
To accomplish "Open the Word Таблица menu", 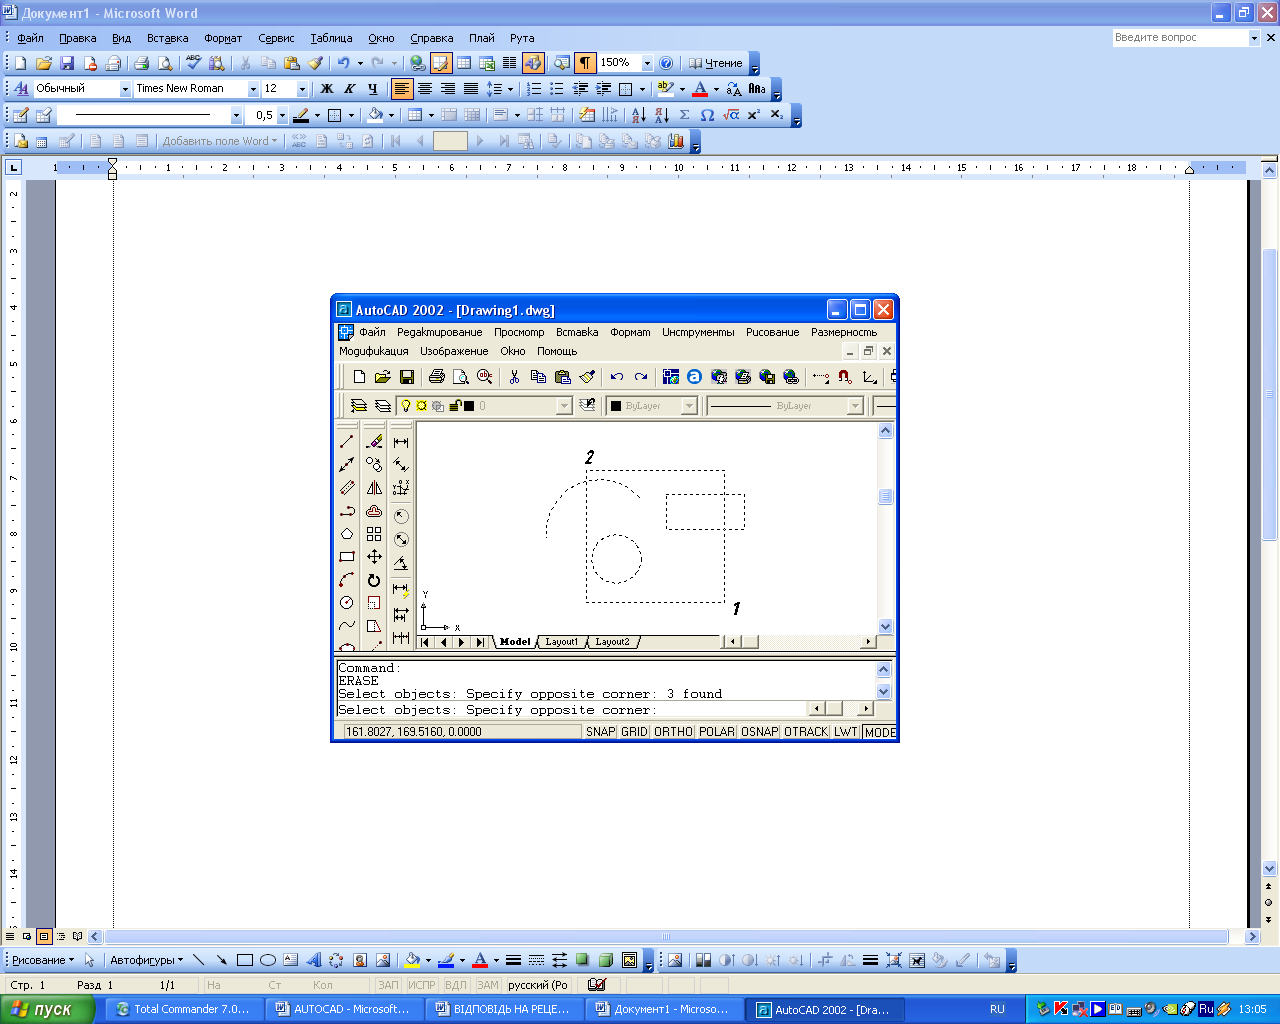I will [x=331, y=38].
